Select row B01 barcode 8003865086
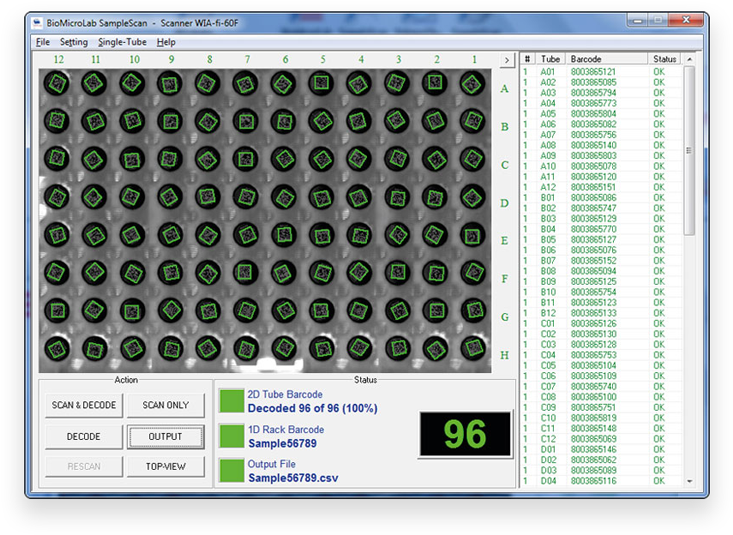 pos(601,198)
